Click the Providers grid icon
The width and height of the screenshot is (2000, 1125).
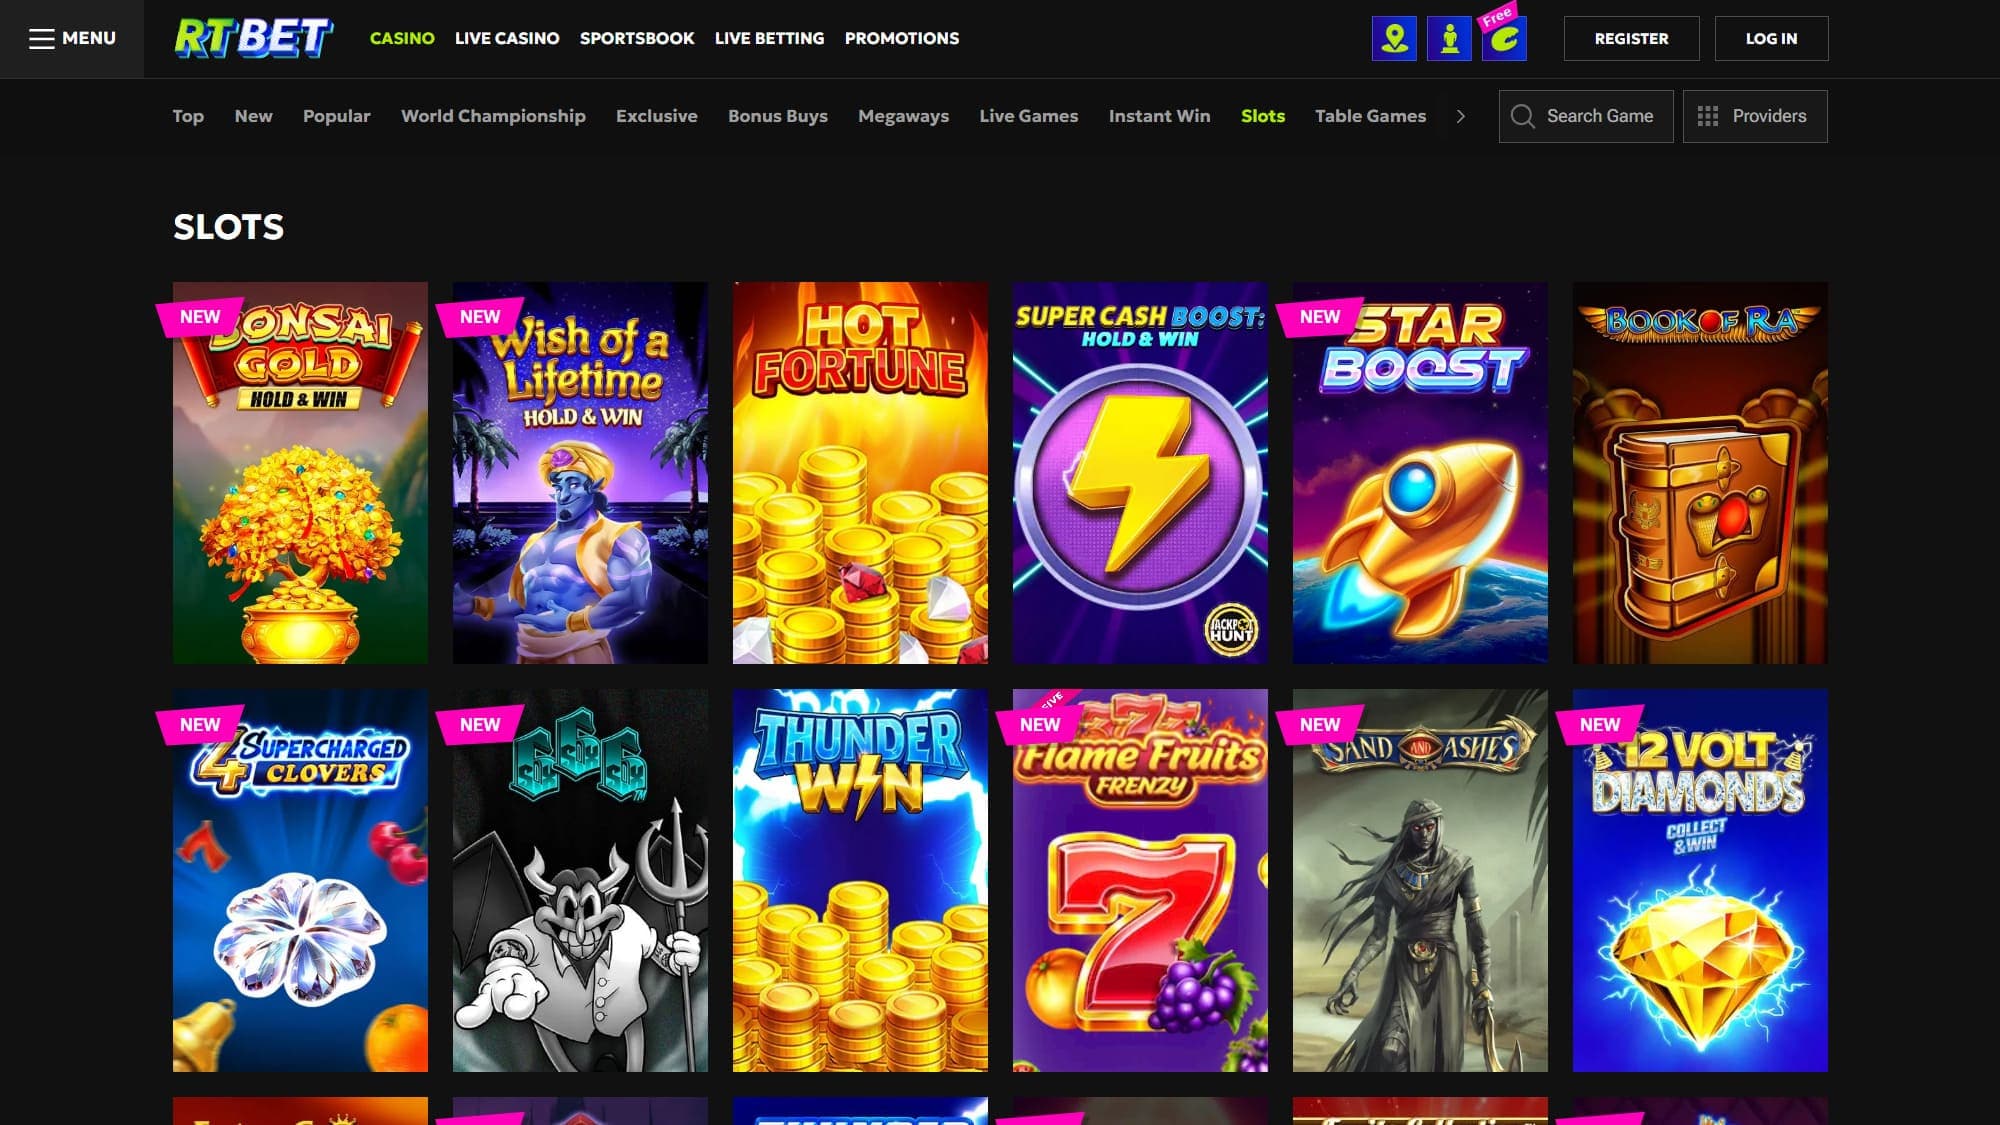click(x=1708, y=116)
